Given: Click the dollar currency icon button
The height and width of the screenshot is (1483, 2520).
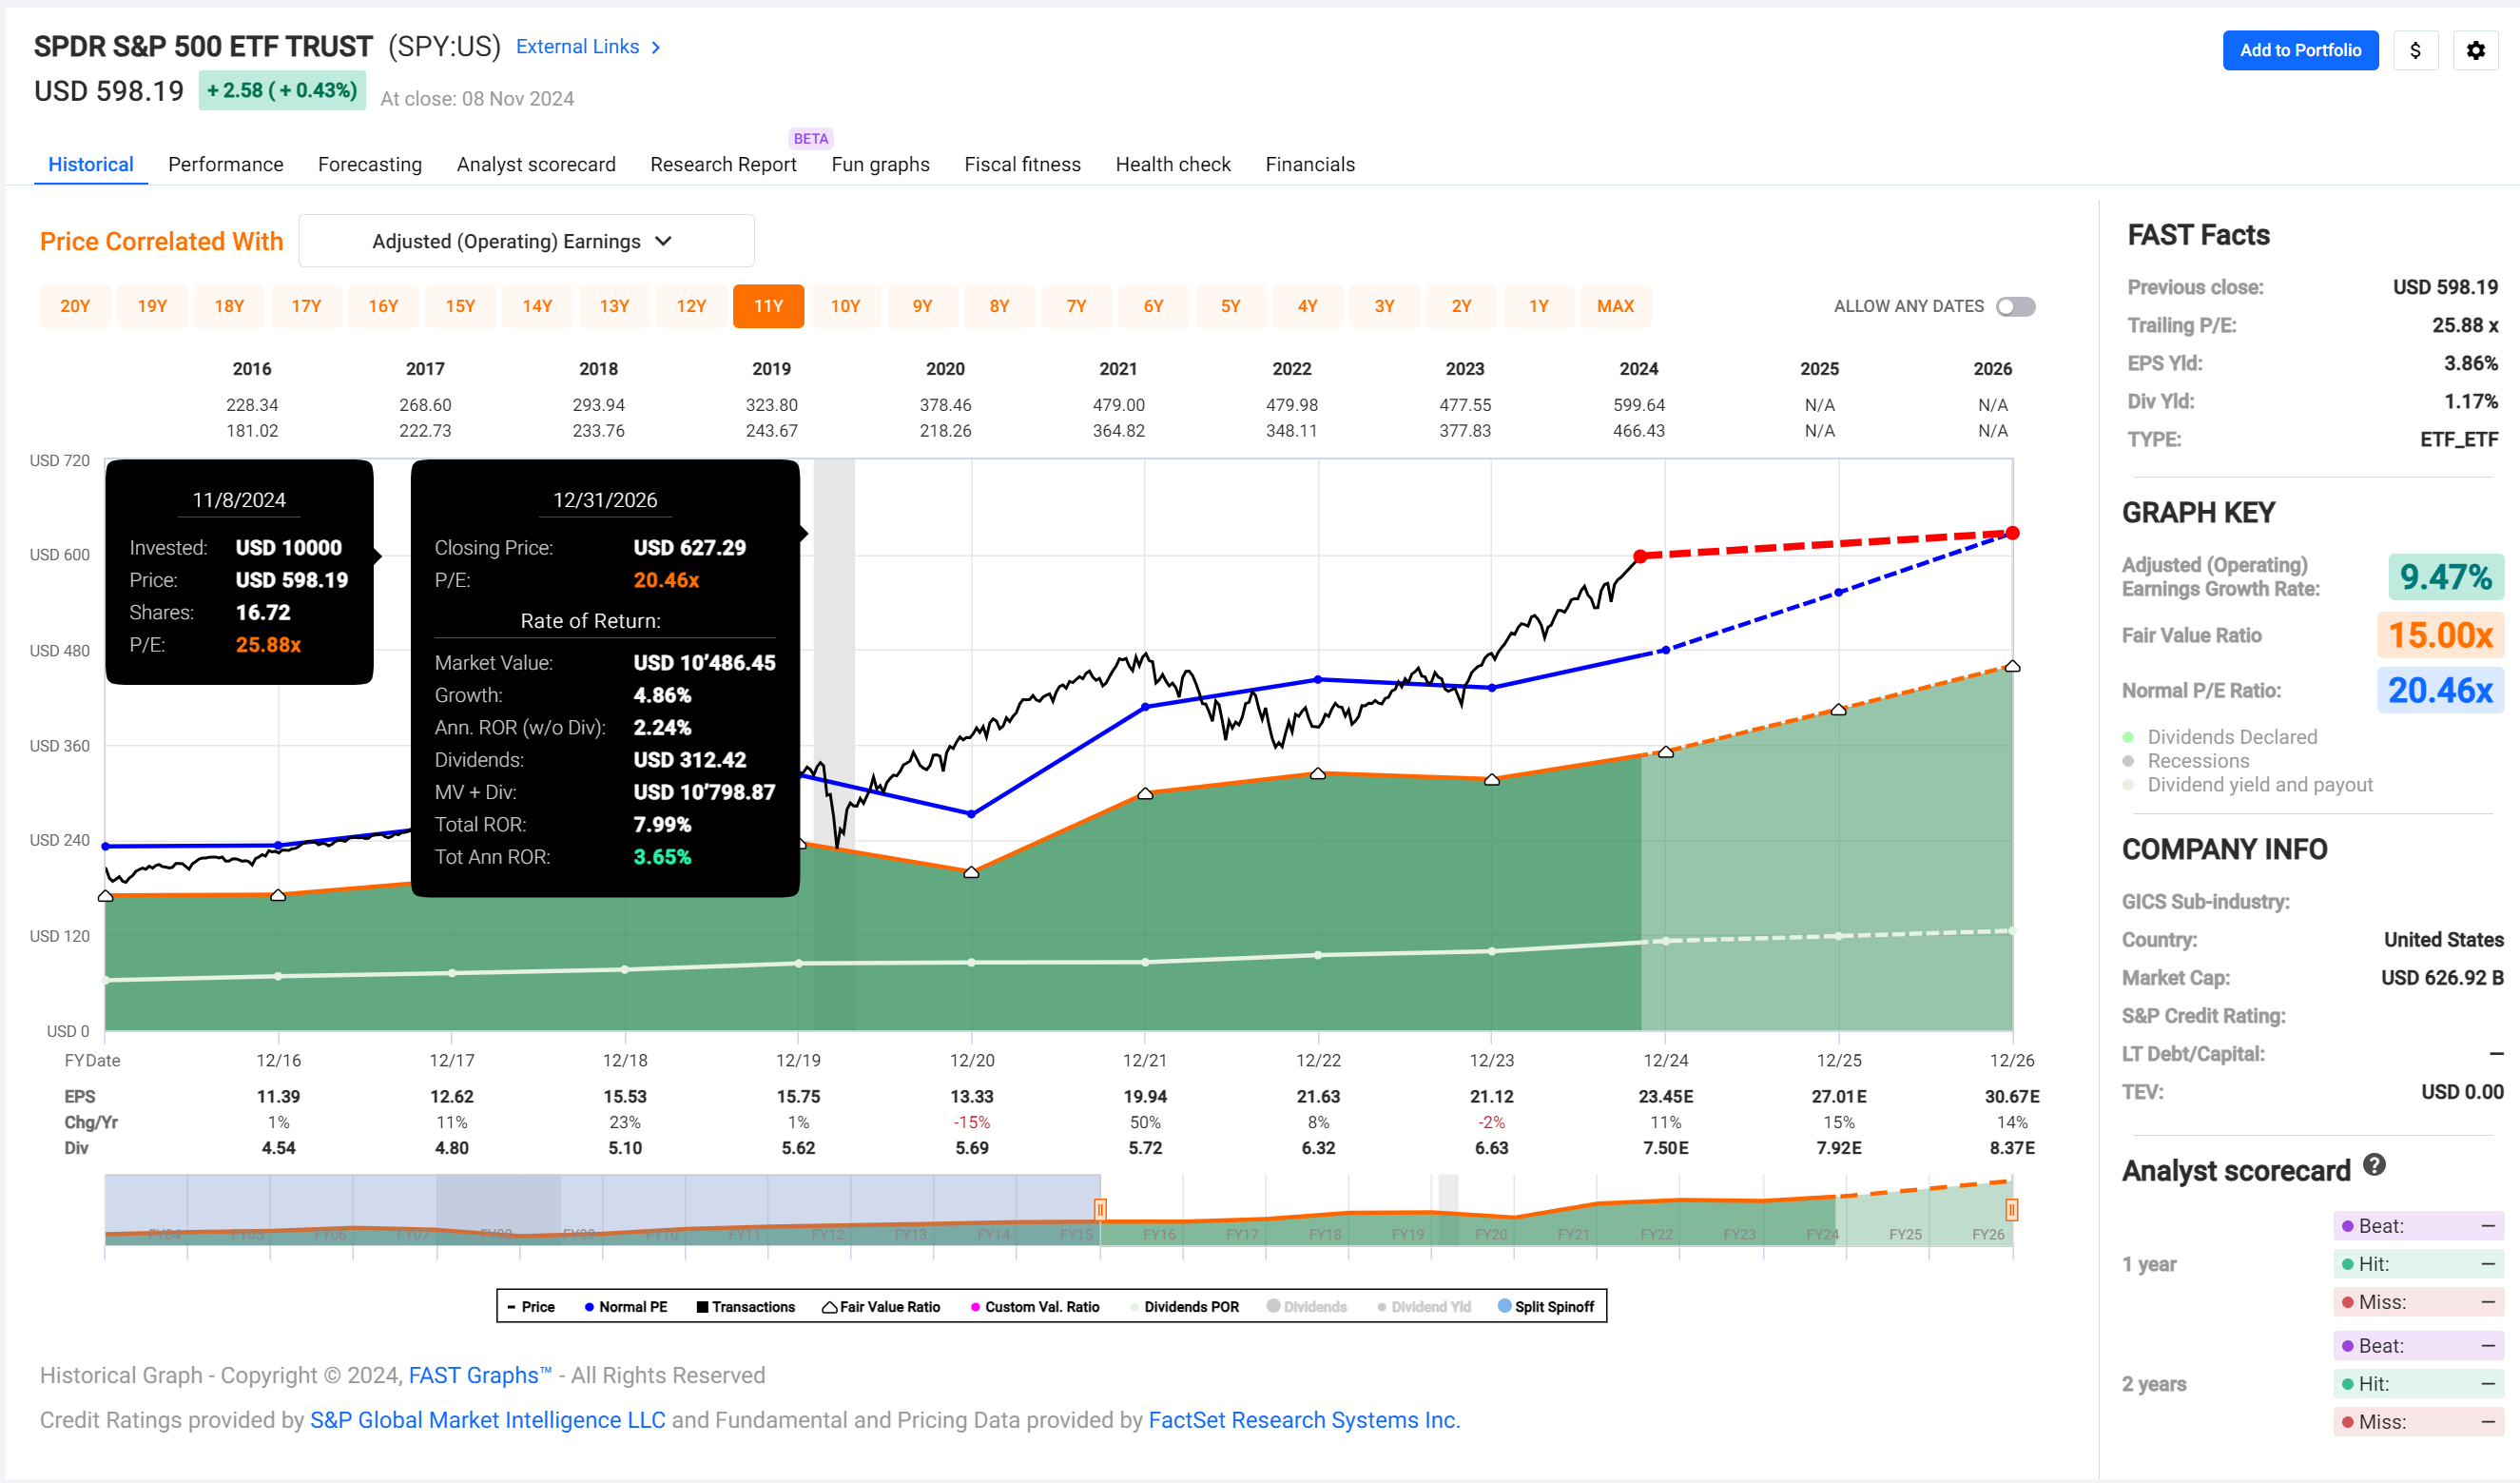Looking at the screenshot, I should [2415, 50].
